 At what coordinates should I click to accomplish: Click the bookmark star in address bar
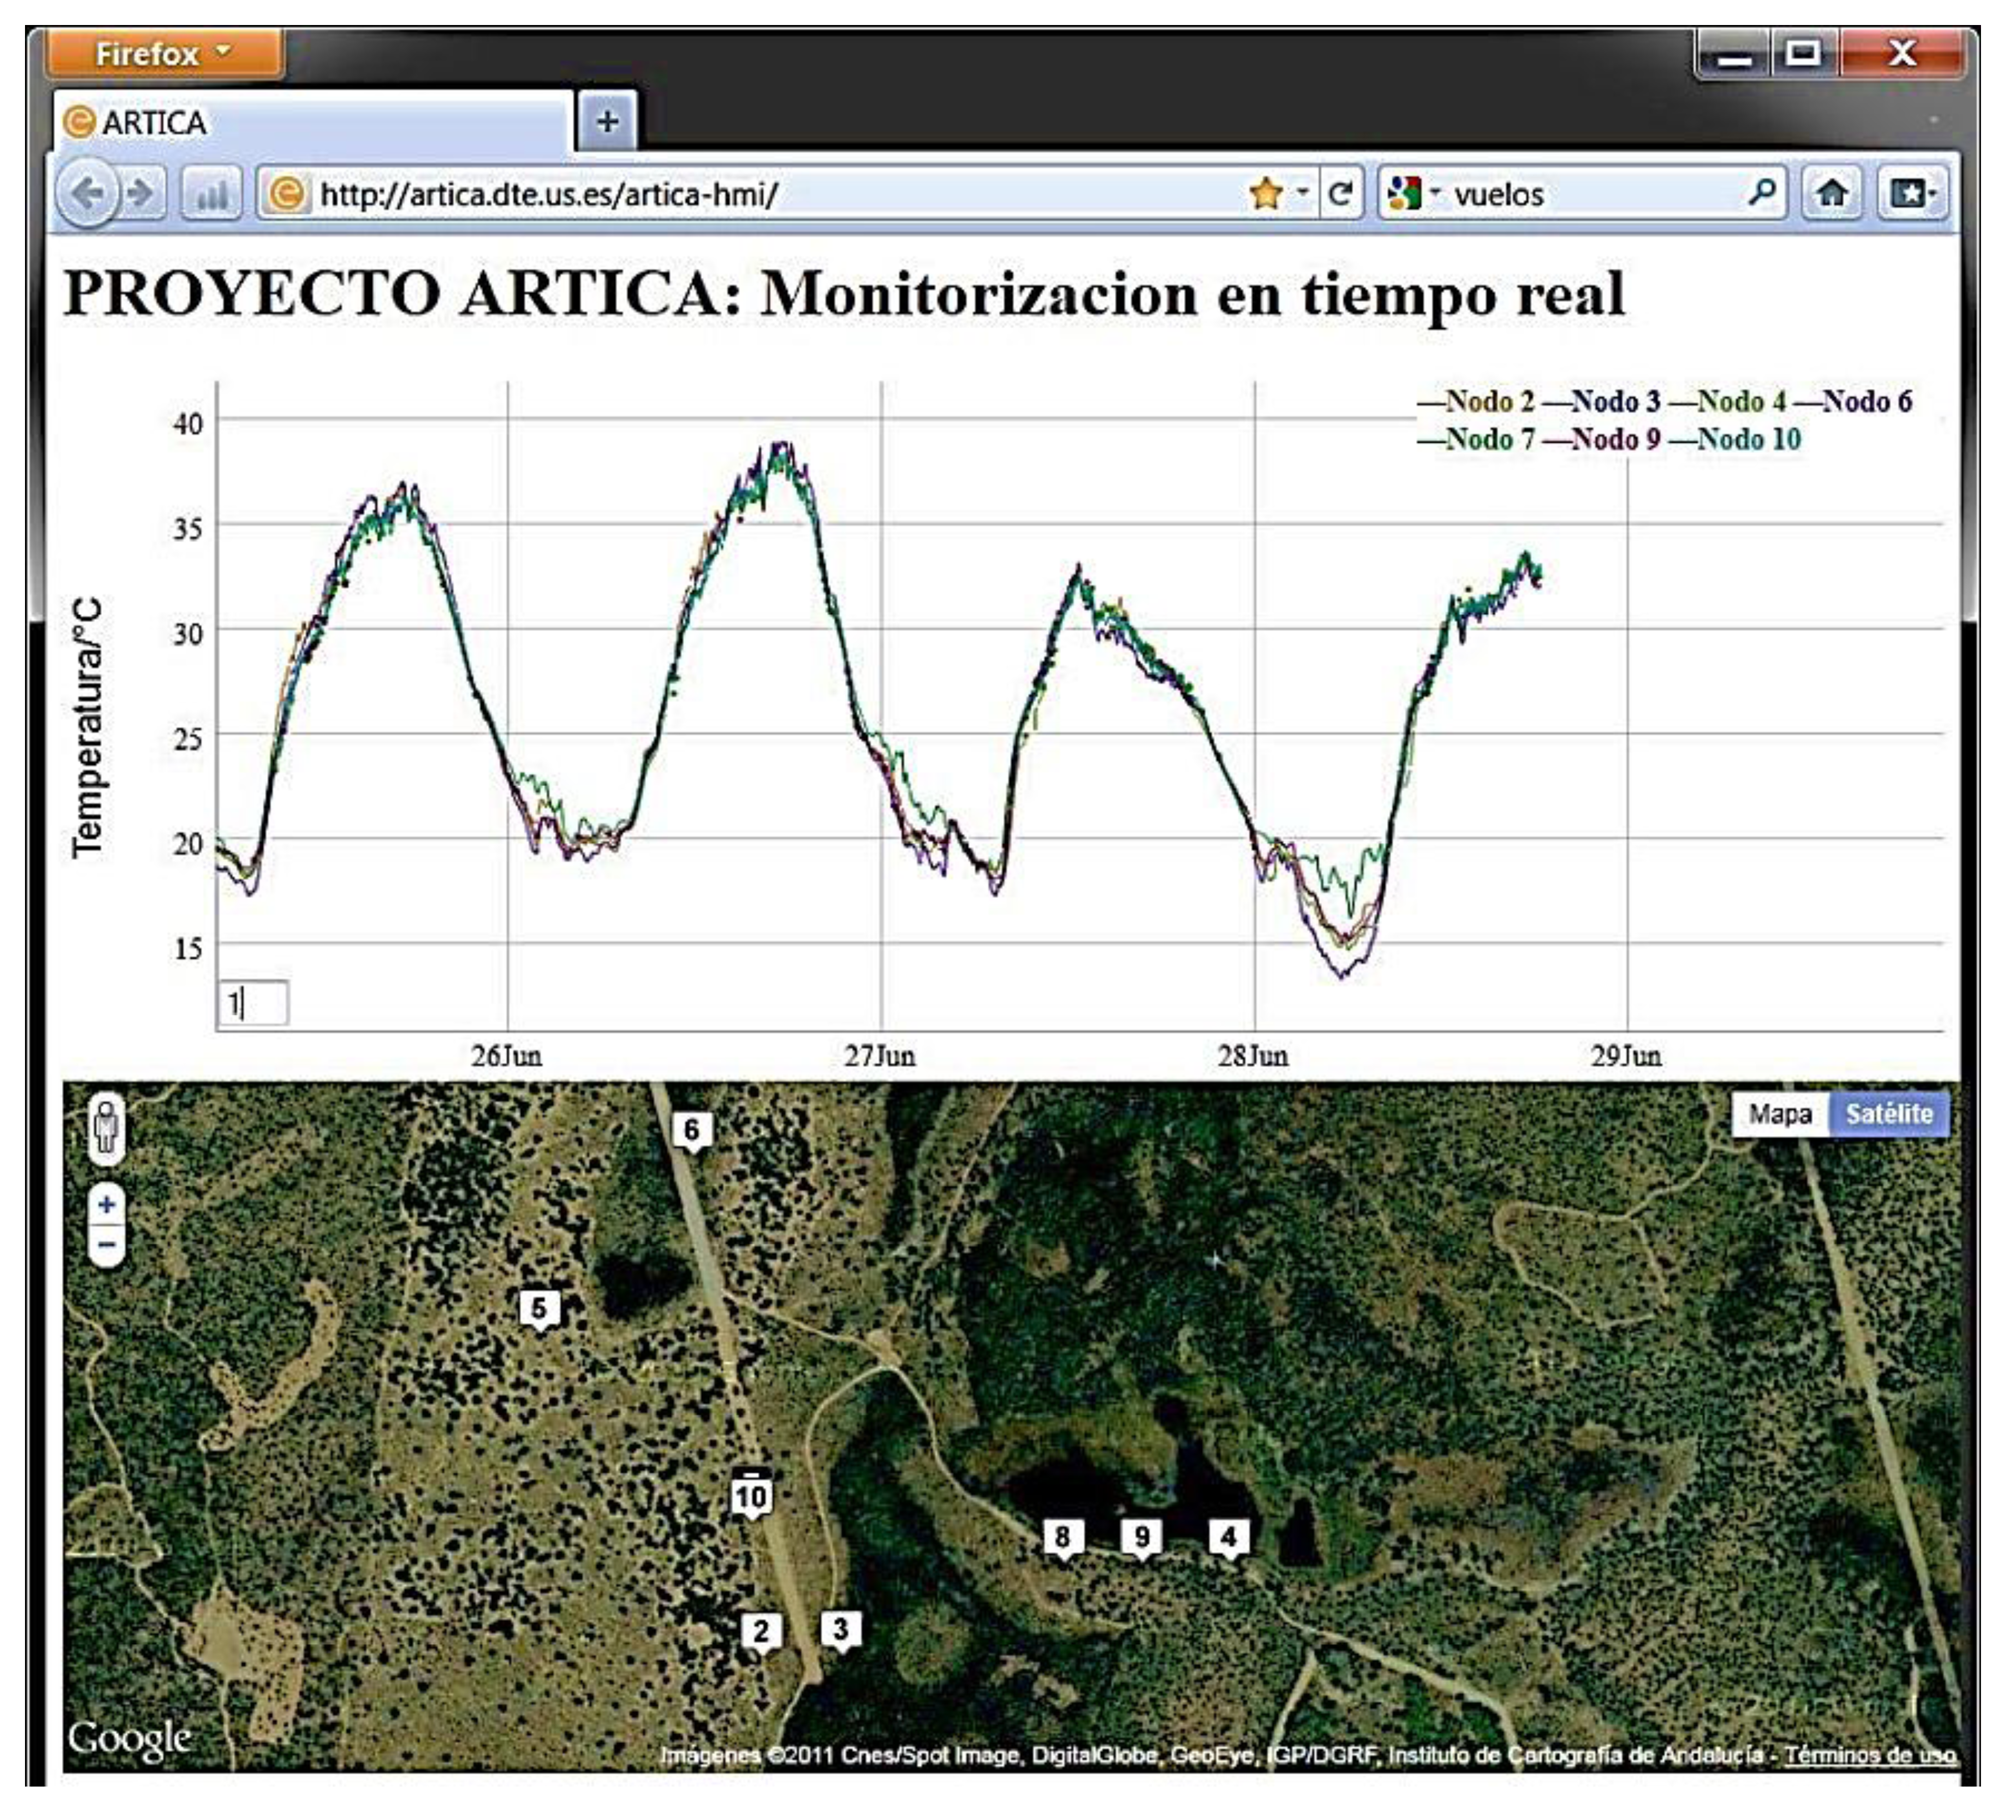[1266, 193]
